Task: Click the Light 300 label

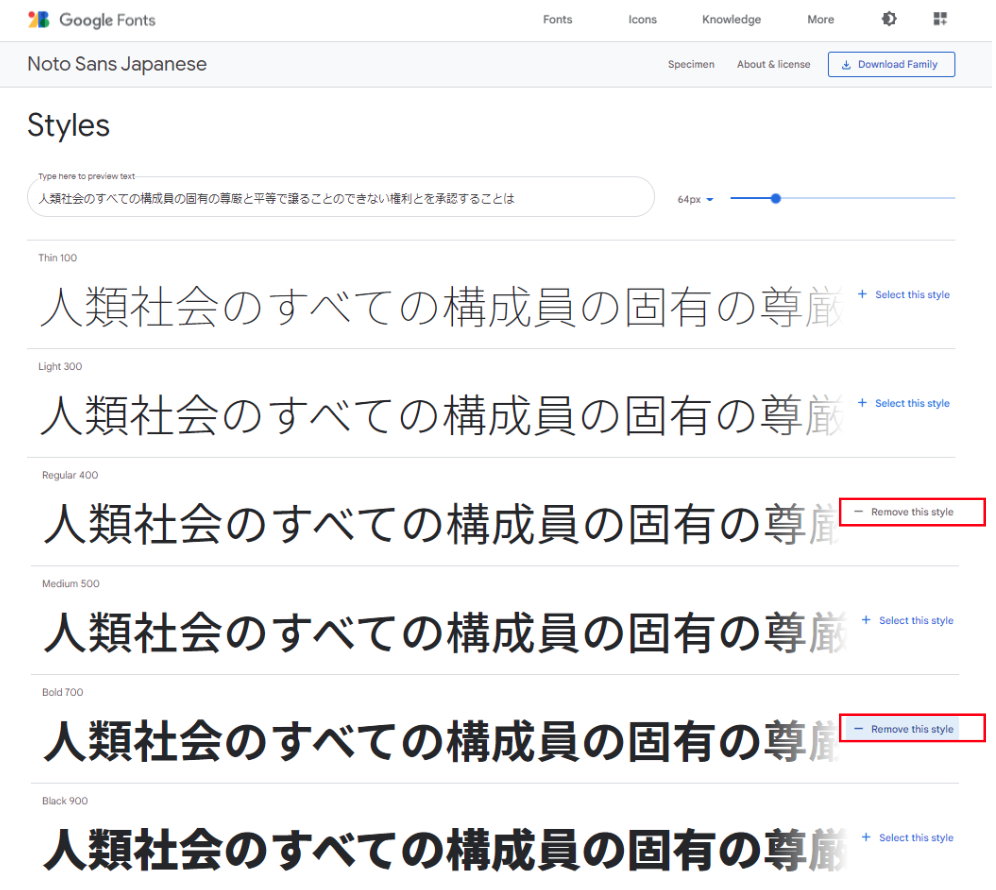Action: [60, 367]
